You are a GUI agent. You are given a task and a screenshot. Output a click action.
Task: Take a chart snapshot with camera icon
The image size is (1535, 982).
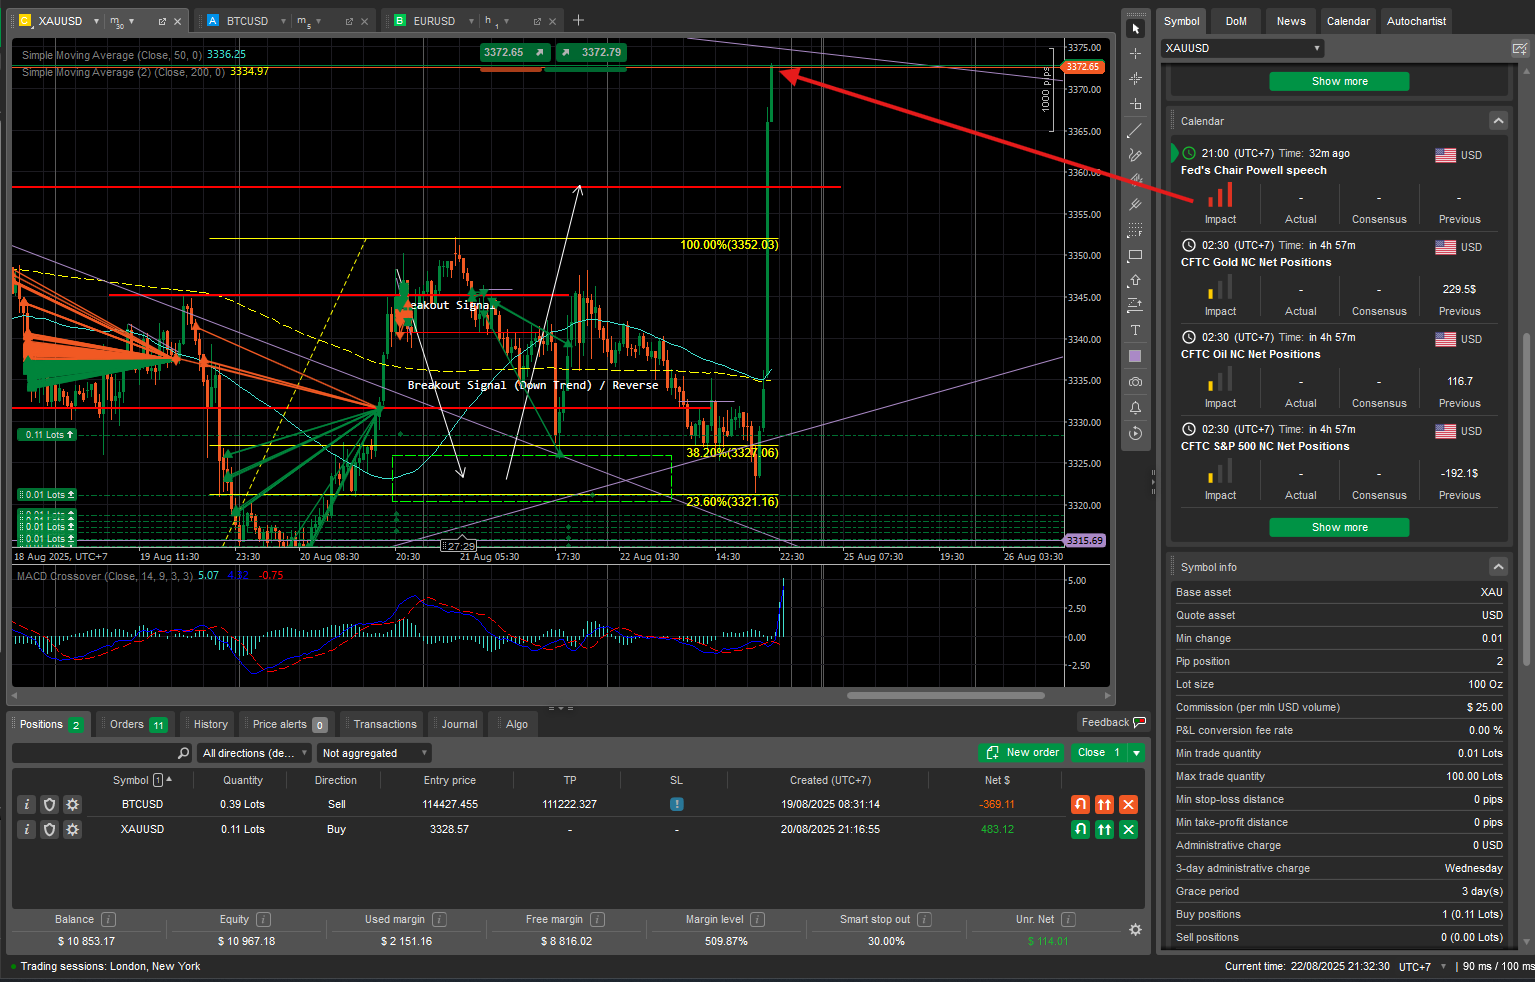(1135, 382)
